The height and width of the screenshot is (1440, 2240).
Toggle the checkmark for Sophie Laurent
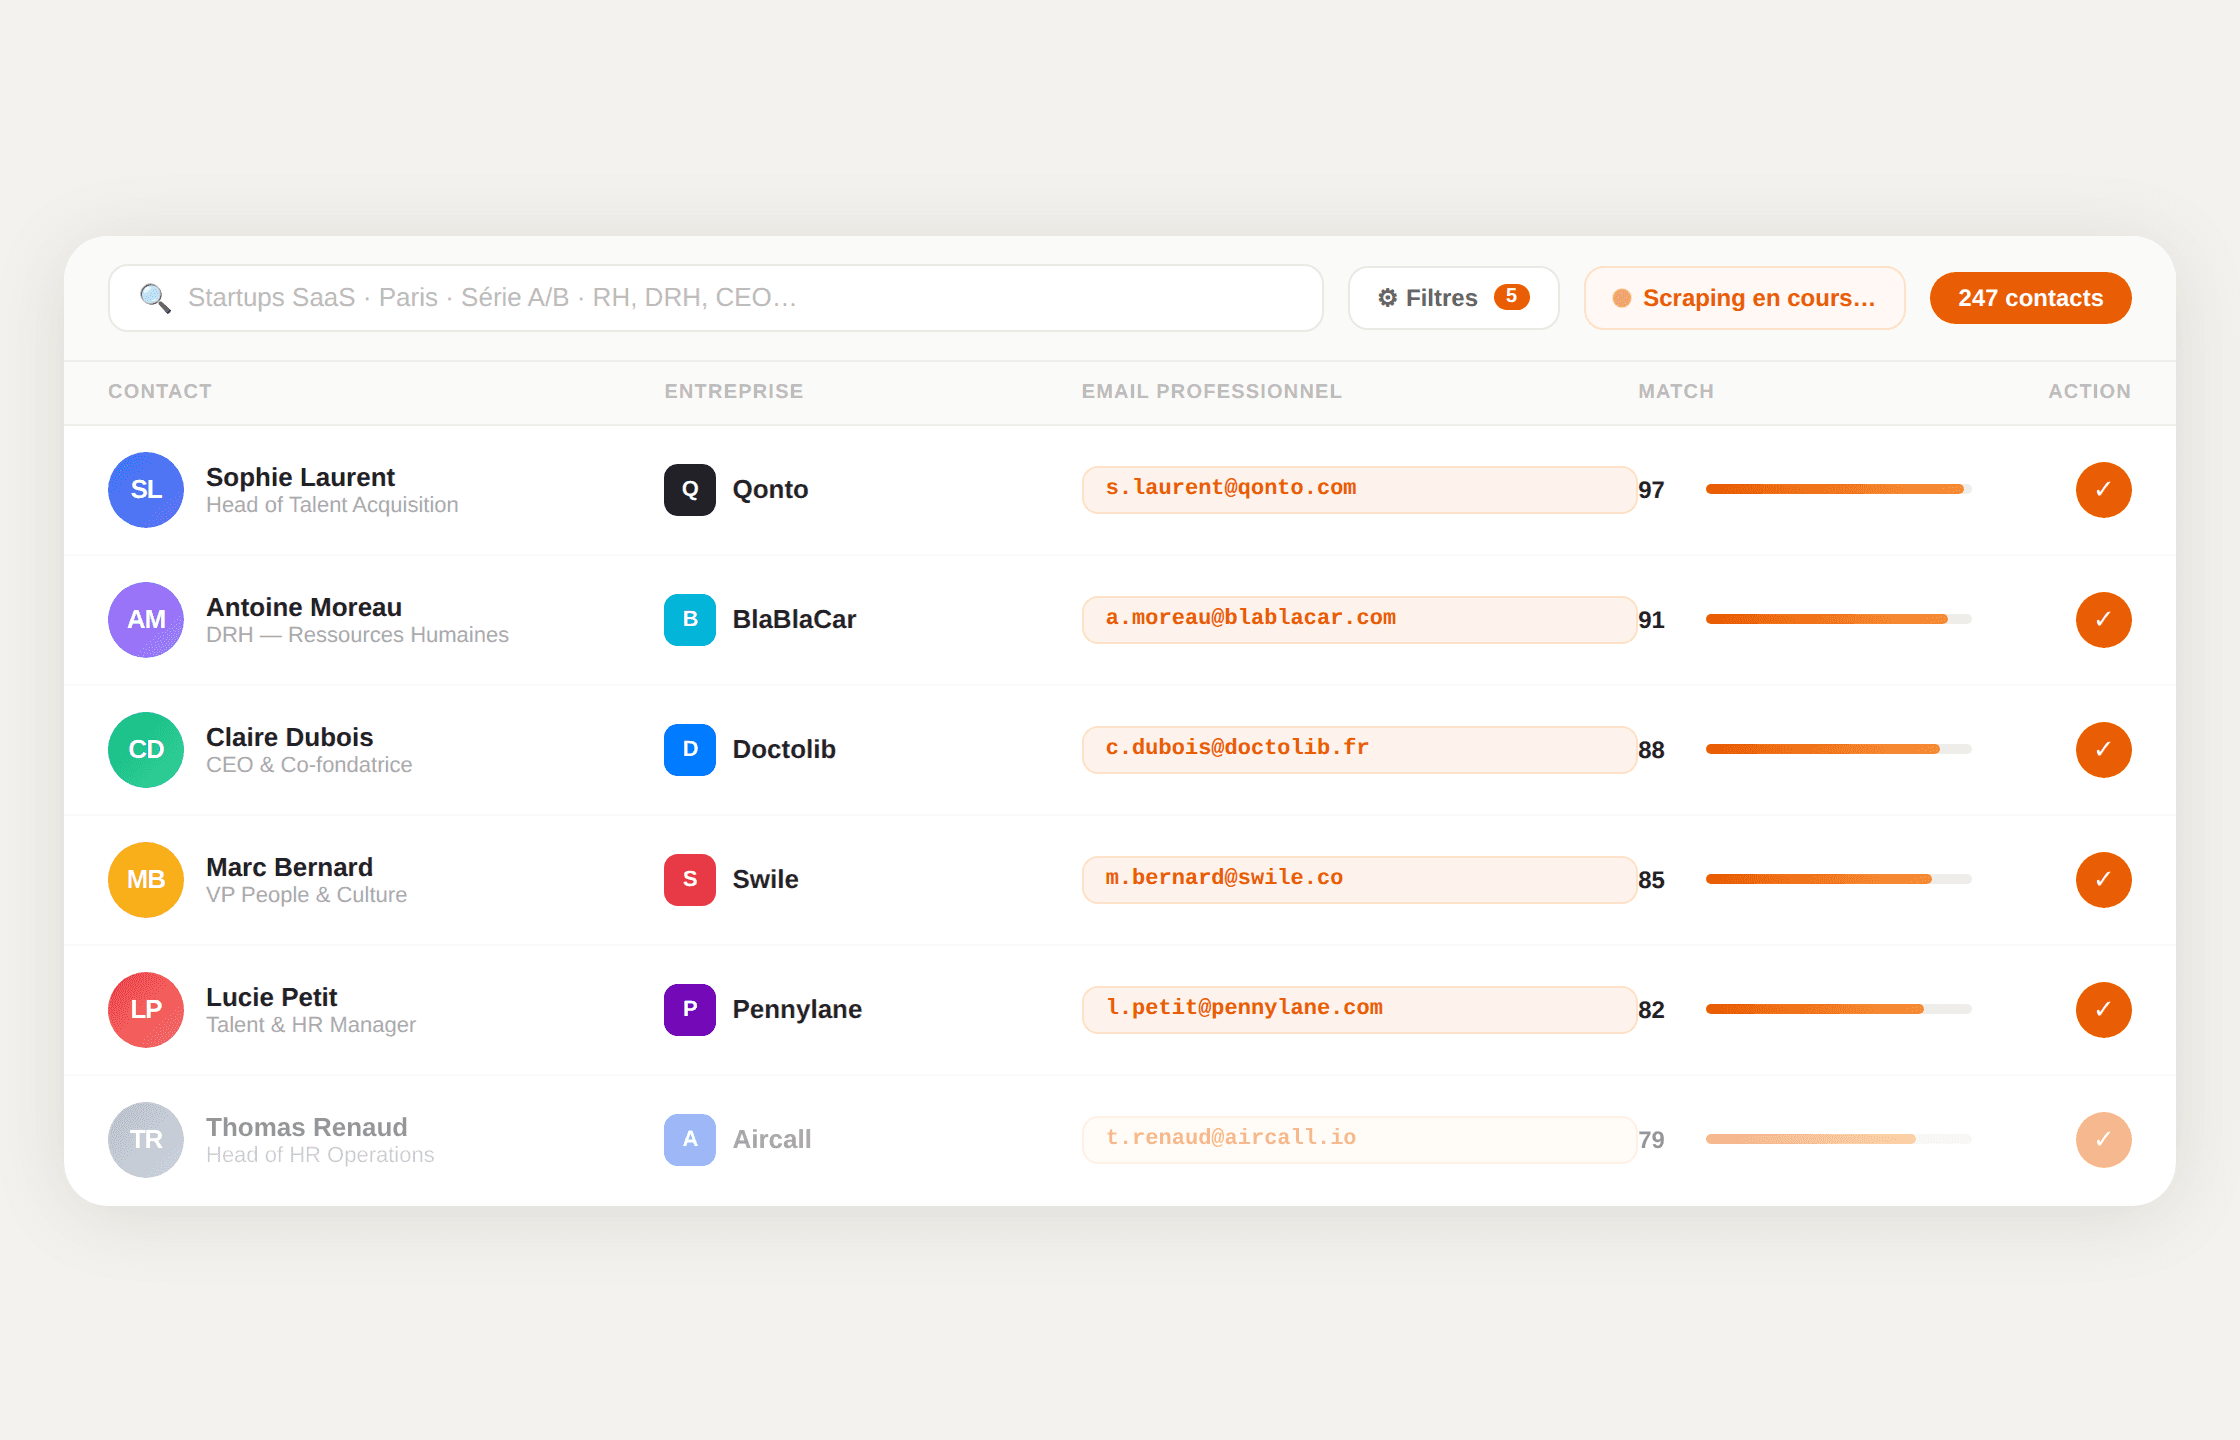pos(2103,490)
